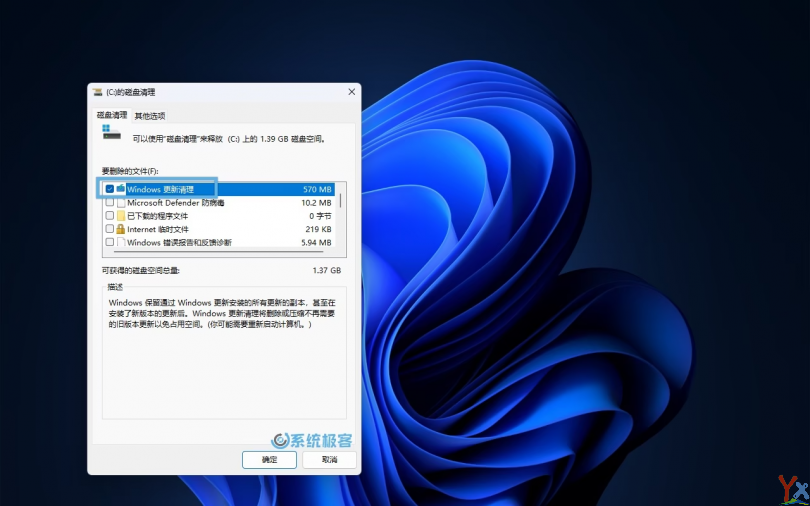
Task: Click the Windows 更新清理 item icon
Action: coord(121,189)
